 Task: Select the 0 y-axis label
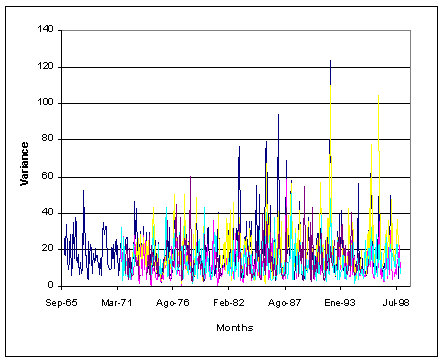(x=50, y=285)
